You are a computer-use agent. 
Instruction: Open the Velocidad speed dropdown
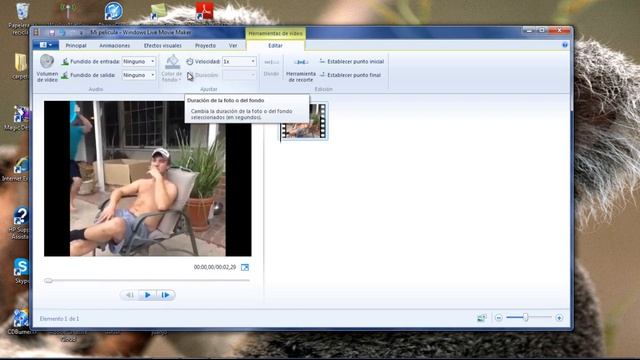[253, 62]
